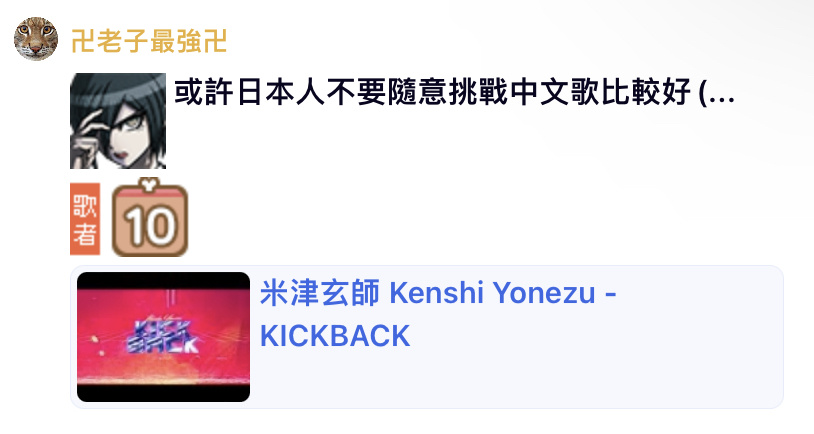This screenshot has height=434, width=814.
Task: Open username 卍老子最強卍 profile
Action: (x=149, y=41)
